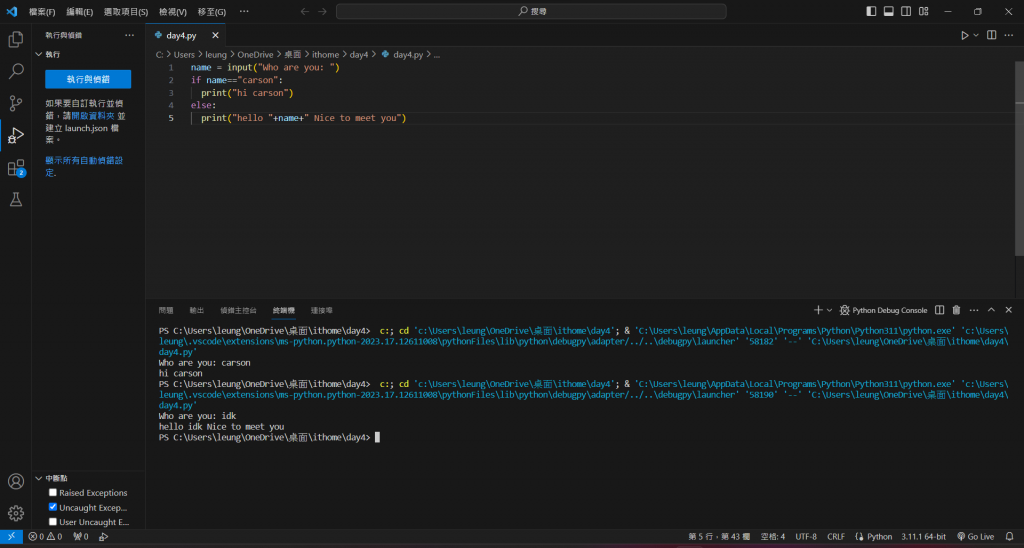The image size is (1024, 548).
Task: Click the trash icon to kill terminal
Action: coord(956,310)
